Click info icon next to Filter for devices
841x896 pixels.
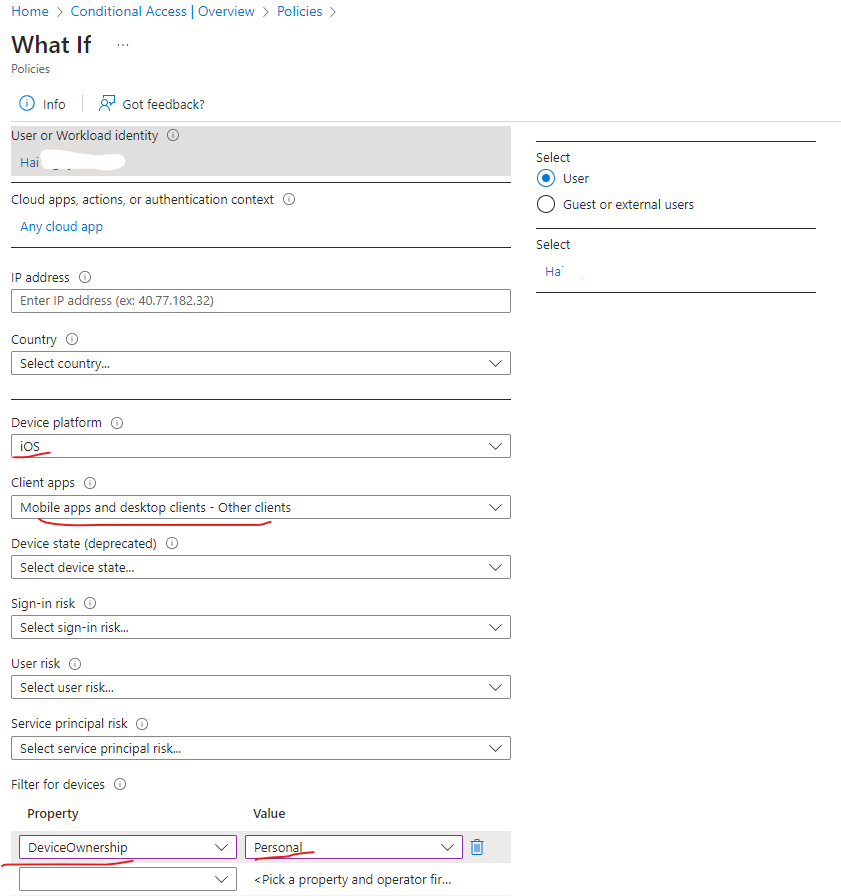tap(121, 784)
